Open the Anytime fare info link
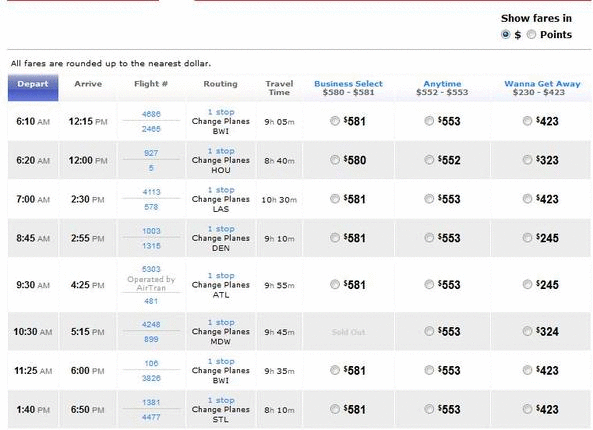Image resolution: width=593 pixels, height=430 pixels. pyautogui.click(x=442, y=84)
